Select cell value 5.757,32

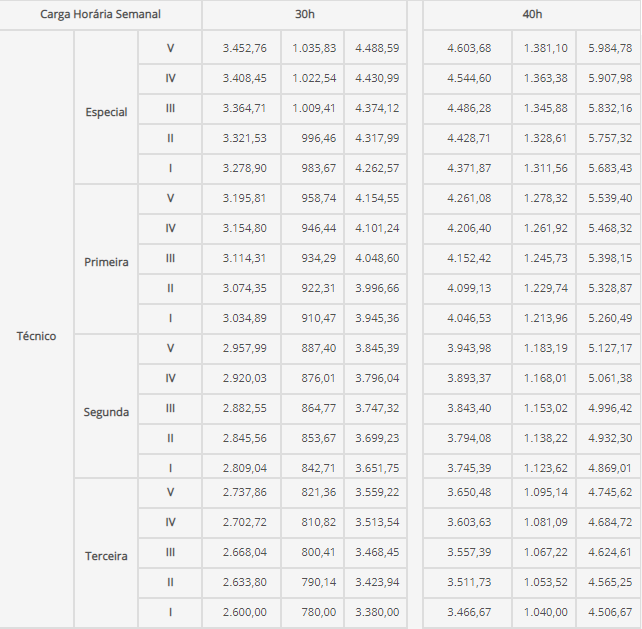[610, 138]
